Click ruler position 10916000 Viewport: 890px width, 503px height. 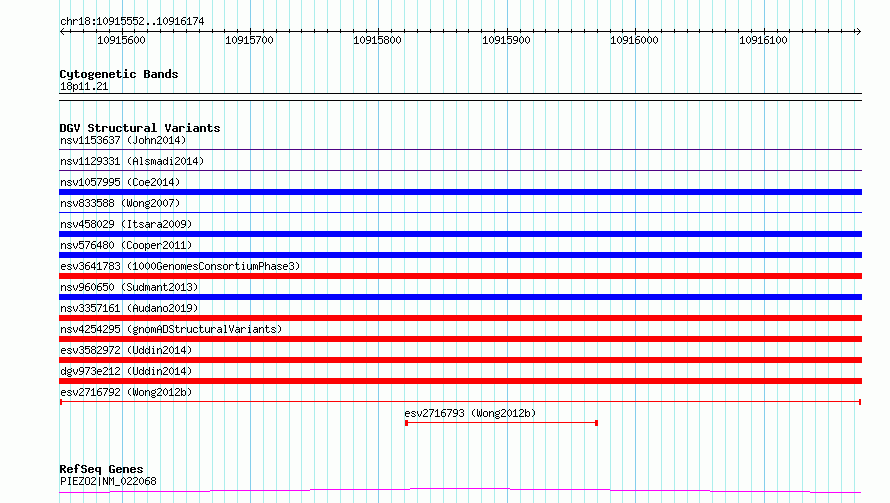point(635,40)
